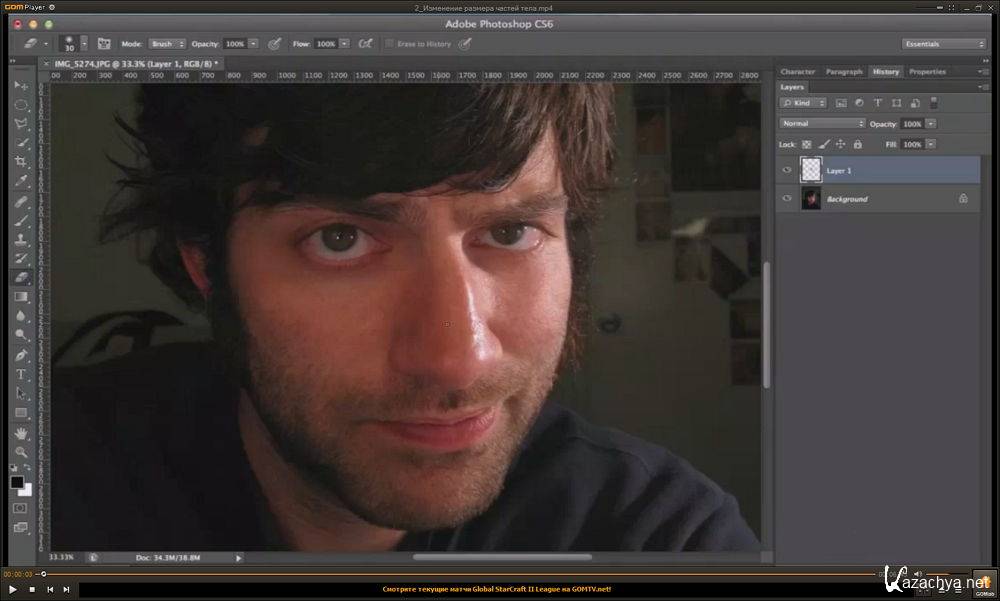
Task: Select the Clone Stamp tool
Action: [20, 239]
